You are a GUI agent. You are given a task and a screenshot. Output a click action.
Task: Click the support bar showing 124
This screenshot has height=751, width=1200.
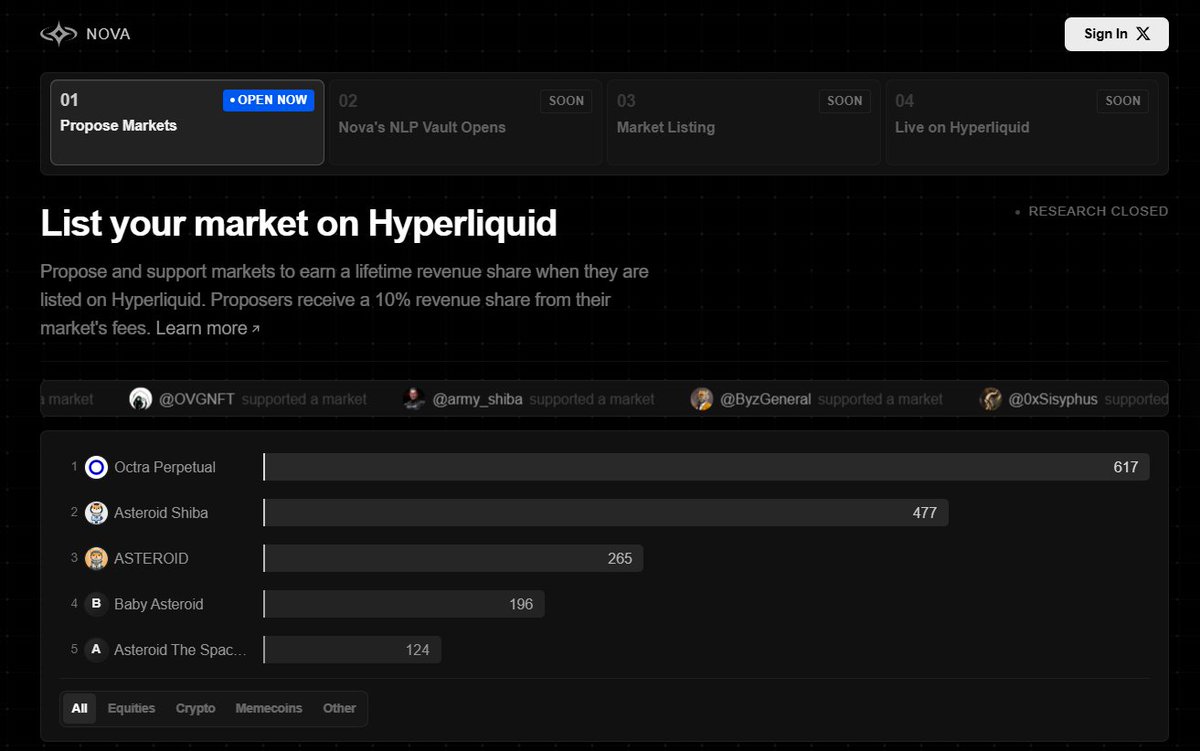[352, 650]
